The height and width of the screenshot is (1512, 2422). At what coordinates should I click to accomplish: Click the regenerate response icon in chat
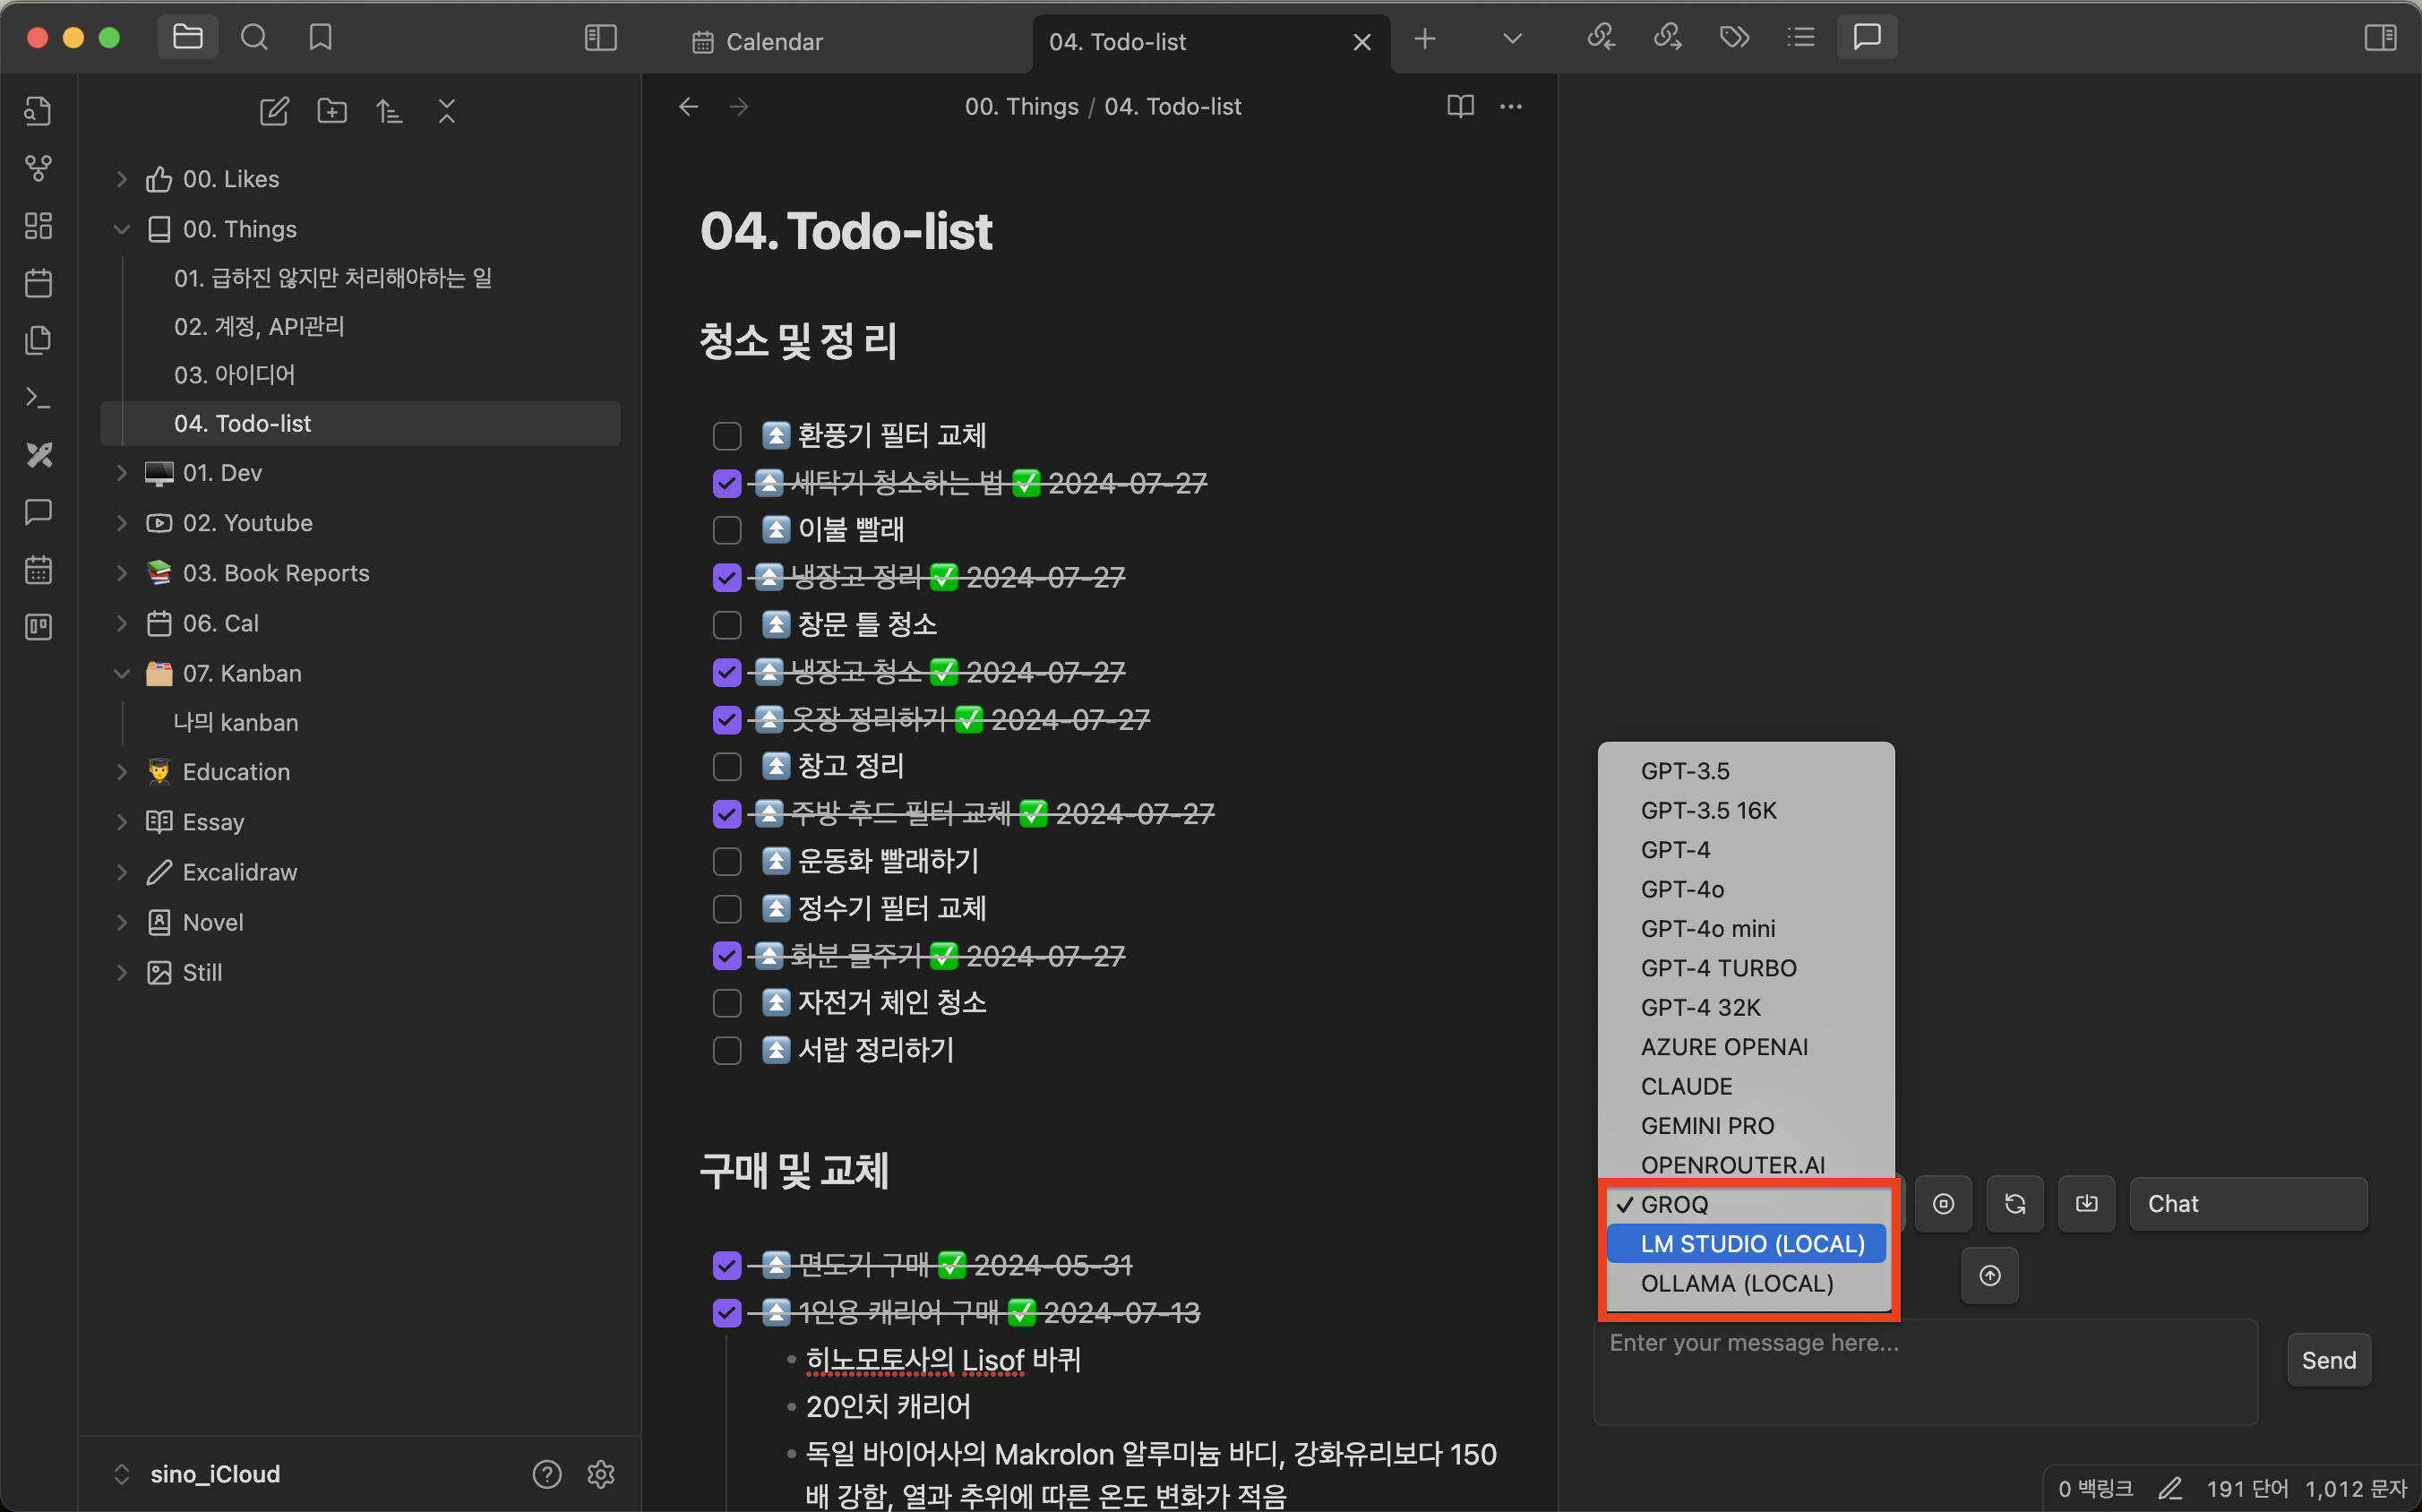click(2014, 1204)
